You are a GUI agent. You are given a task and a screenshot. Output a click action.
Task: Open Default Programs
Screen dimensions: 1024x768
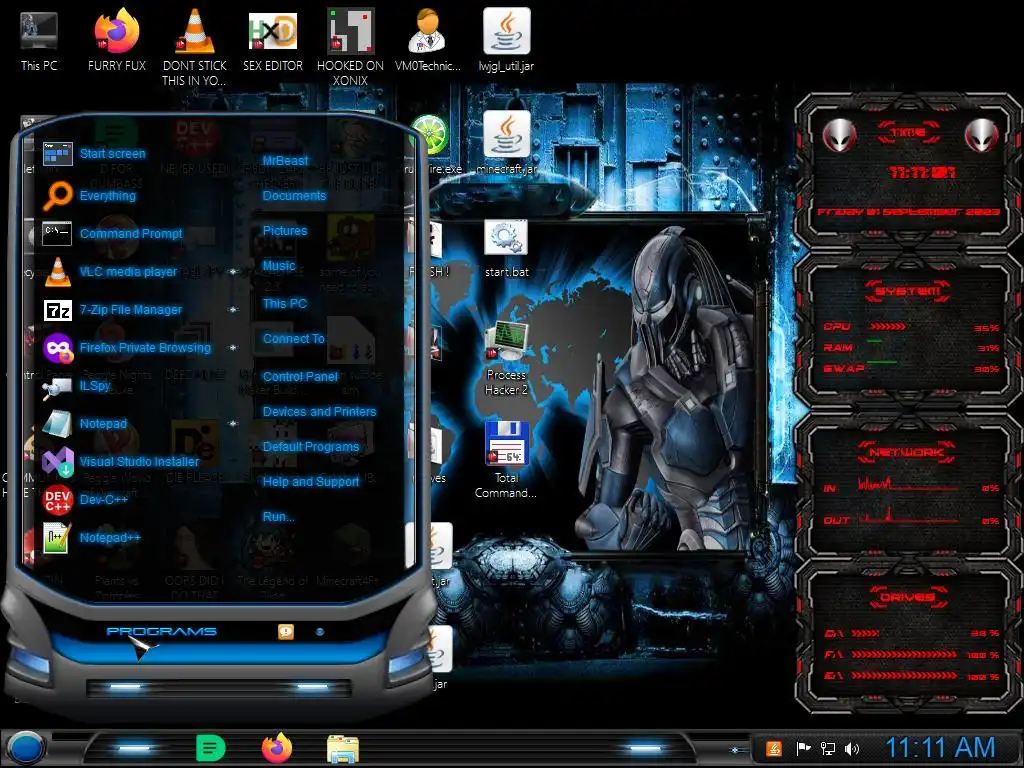[x=311, y=447]
